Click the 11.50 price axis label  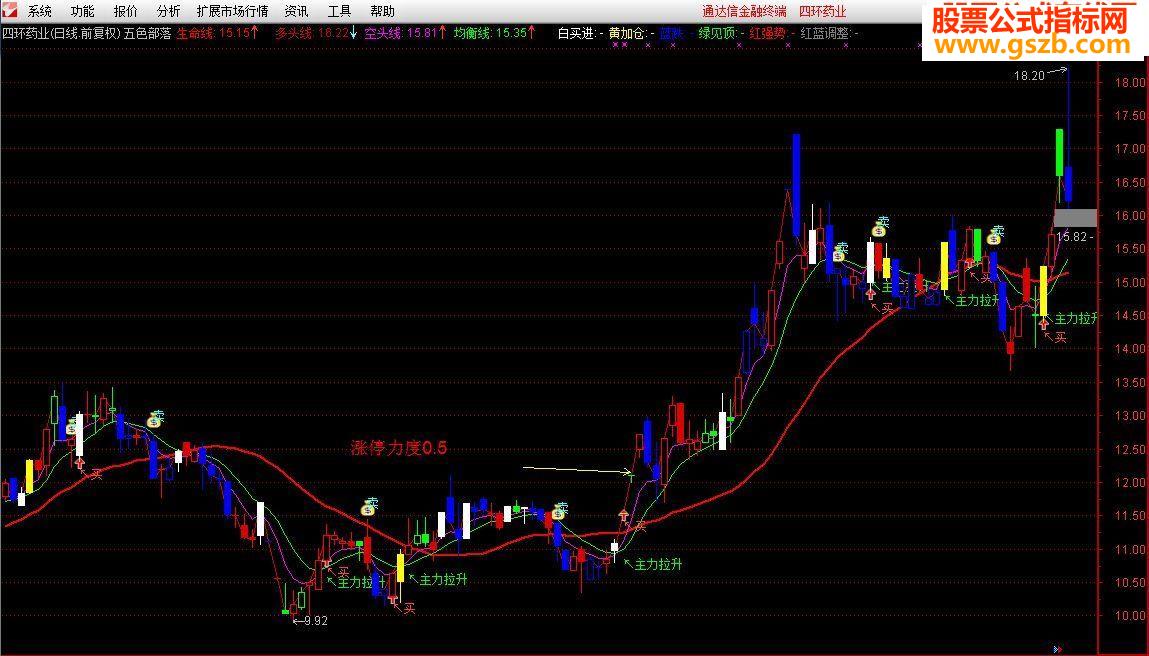tap(1130, 516)
